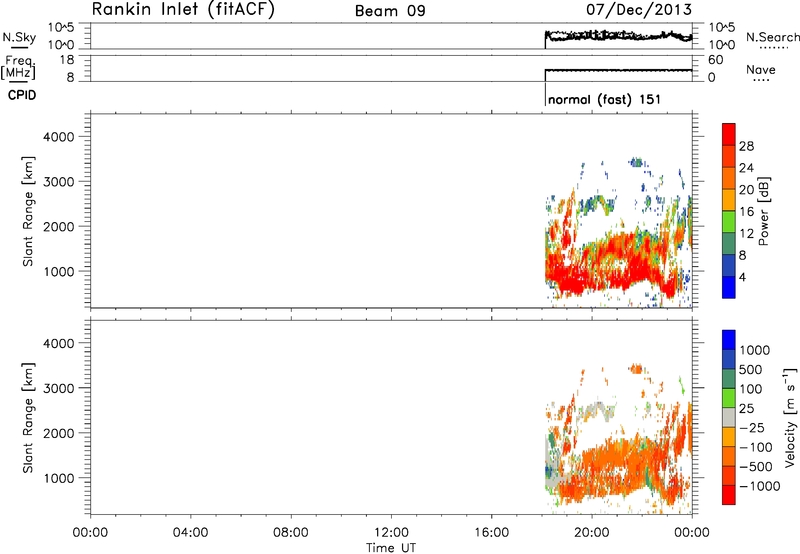Click the '16:00' time axis tick
800x554 pixels.
tap(491, 533)
